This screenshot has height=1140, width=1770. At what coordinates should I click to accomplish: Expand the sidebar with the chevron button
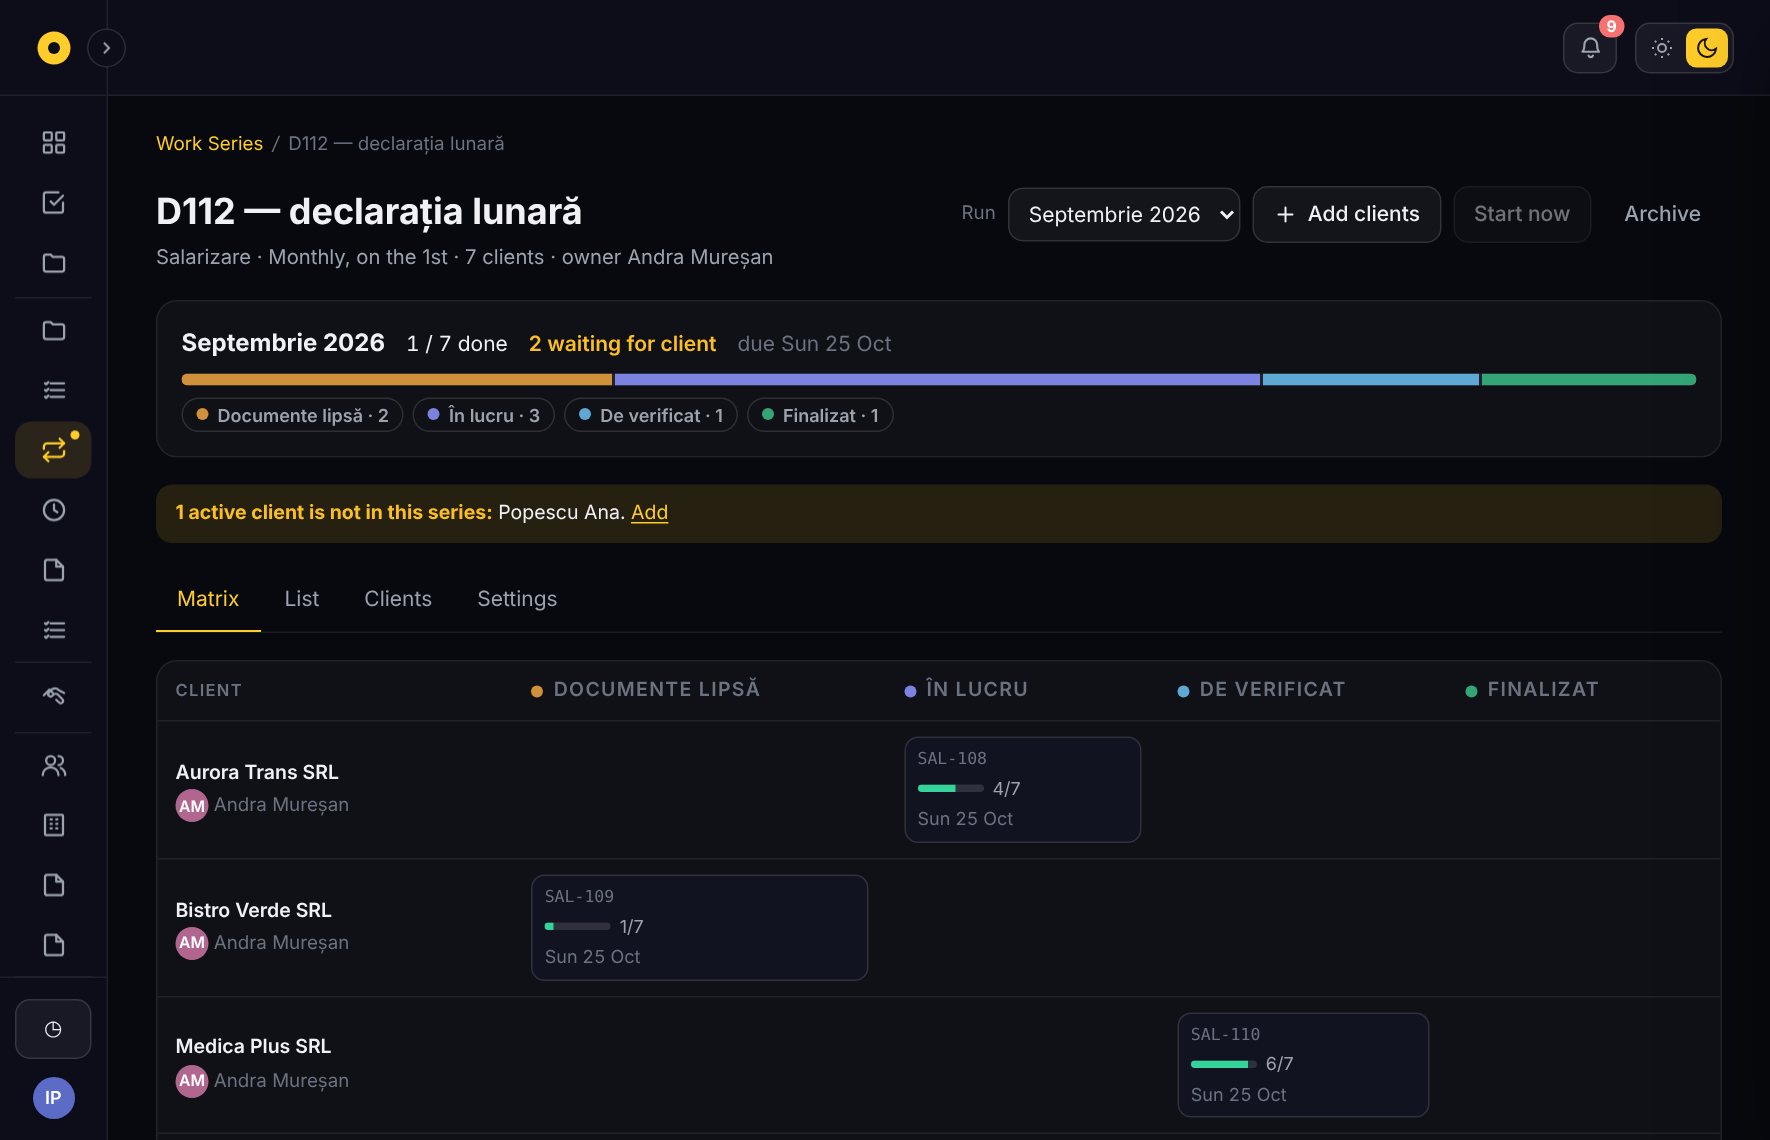pos(106,48)
